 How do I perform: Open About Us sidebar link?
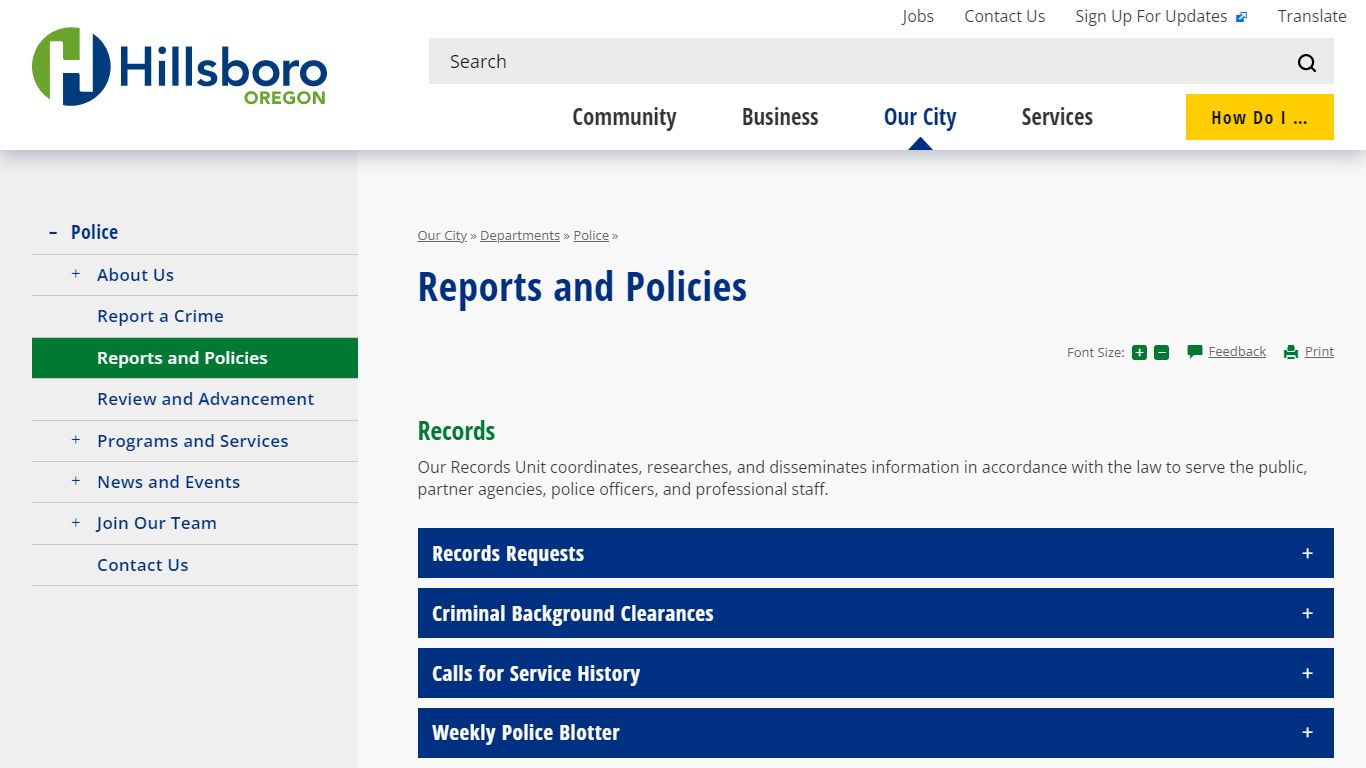coord(135,275)
